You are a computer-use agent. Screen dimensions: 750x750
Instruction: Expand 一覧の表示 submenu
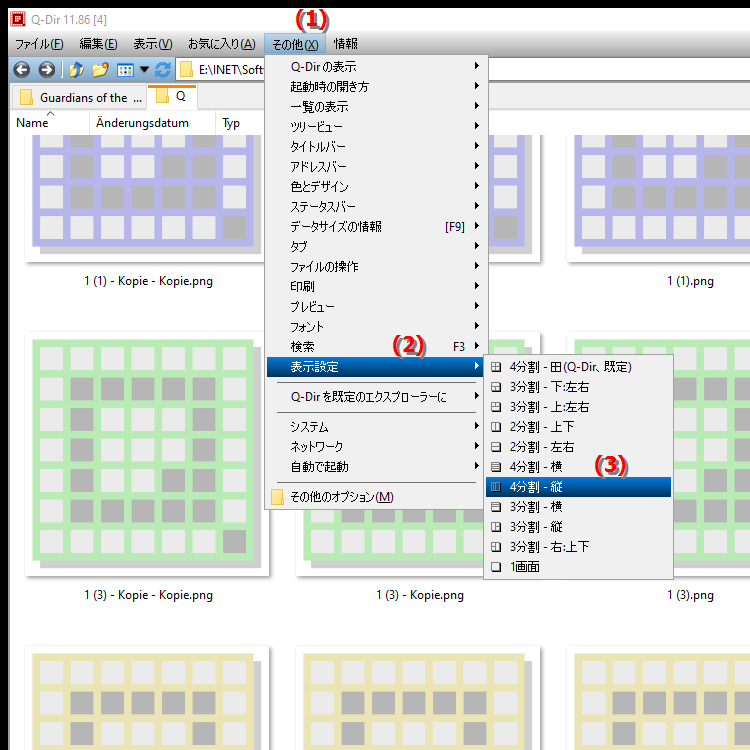(x=375, y=107)
